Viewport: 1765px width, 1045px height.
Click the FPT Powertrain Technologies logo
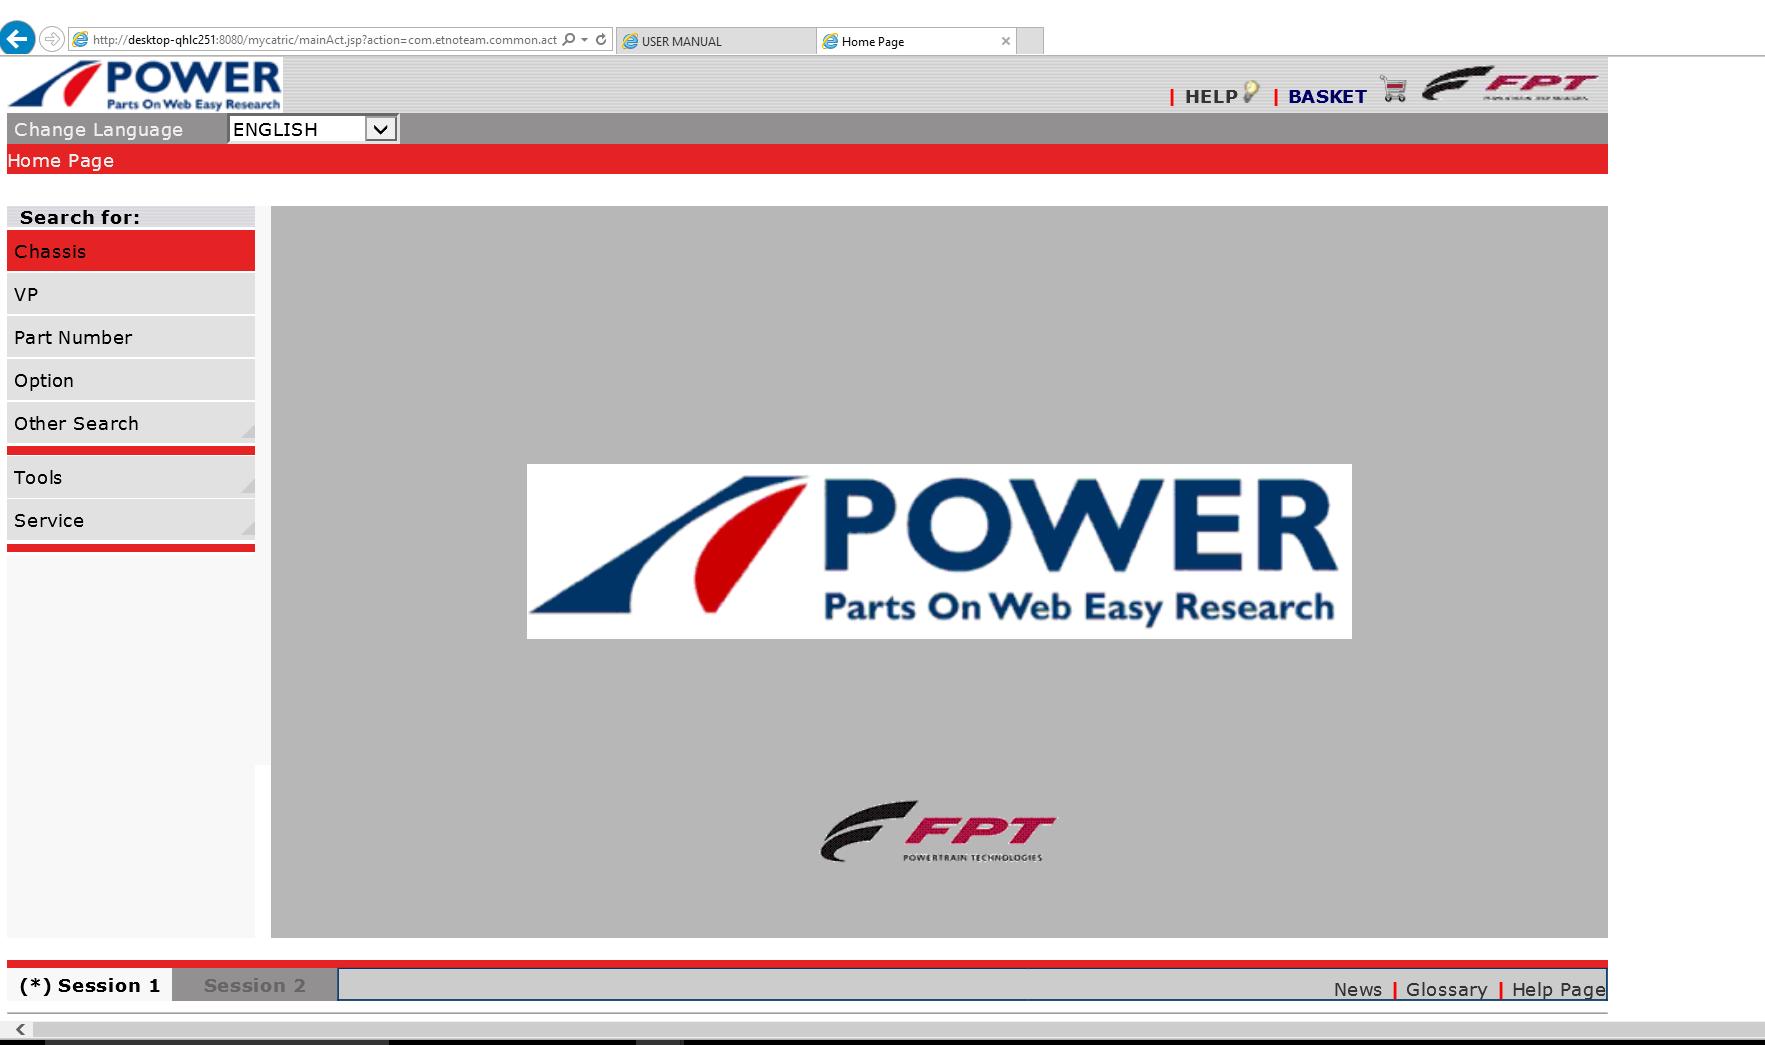point(938,832)
